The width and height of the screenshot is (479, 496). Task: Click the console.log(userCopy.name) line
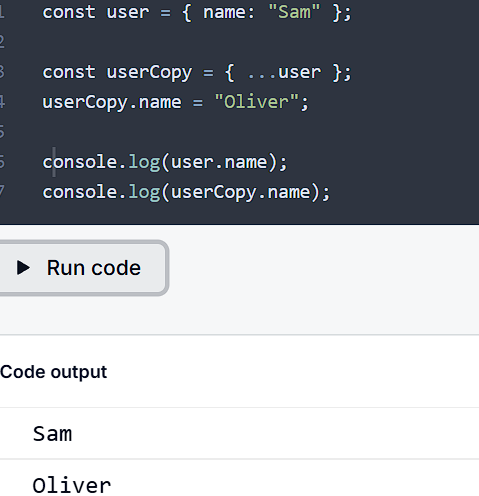click(186, 192)
